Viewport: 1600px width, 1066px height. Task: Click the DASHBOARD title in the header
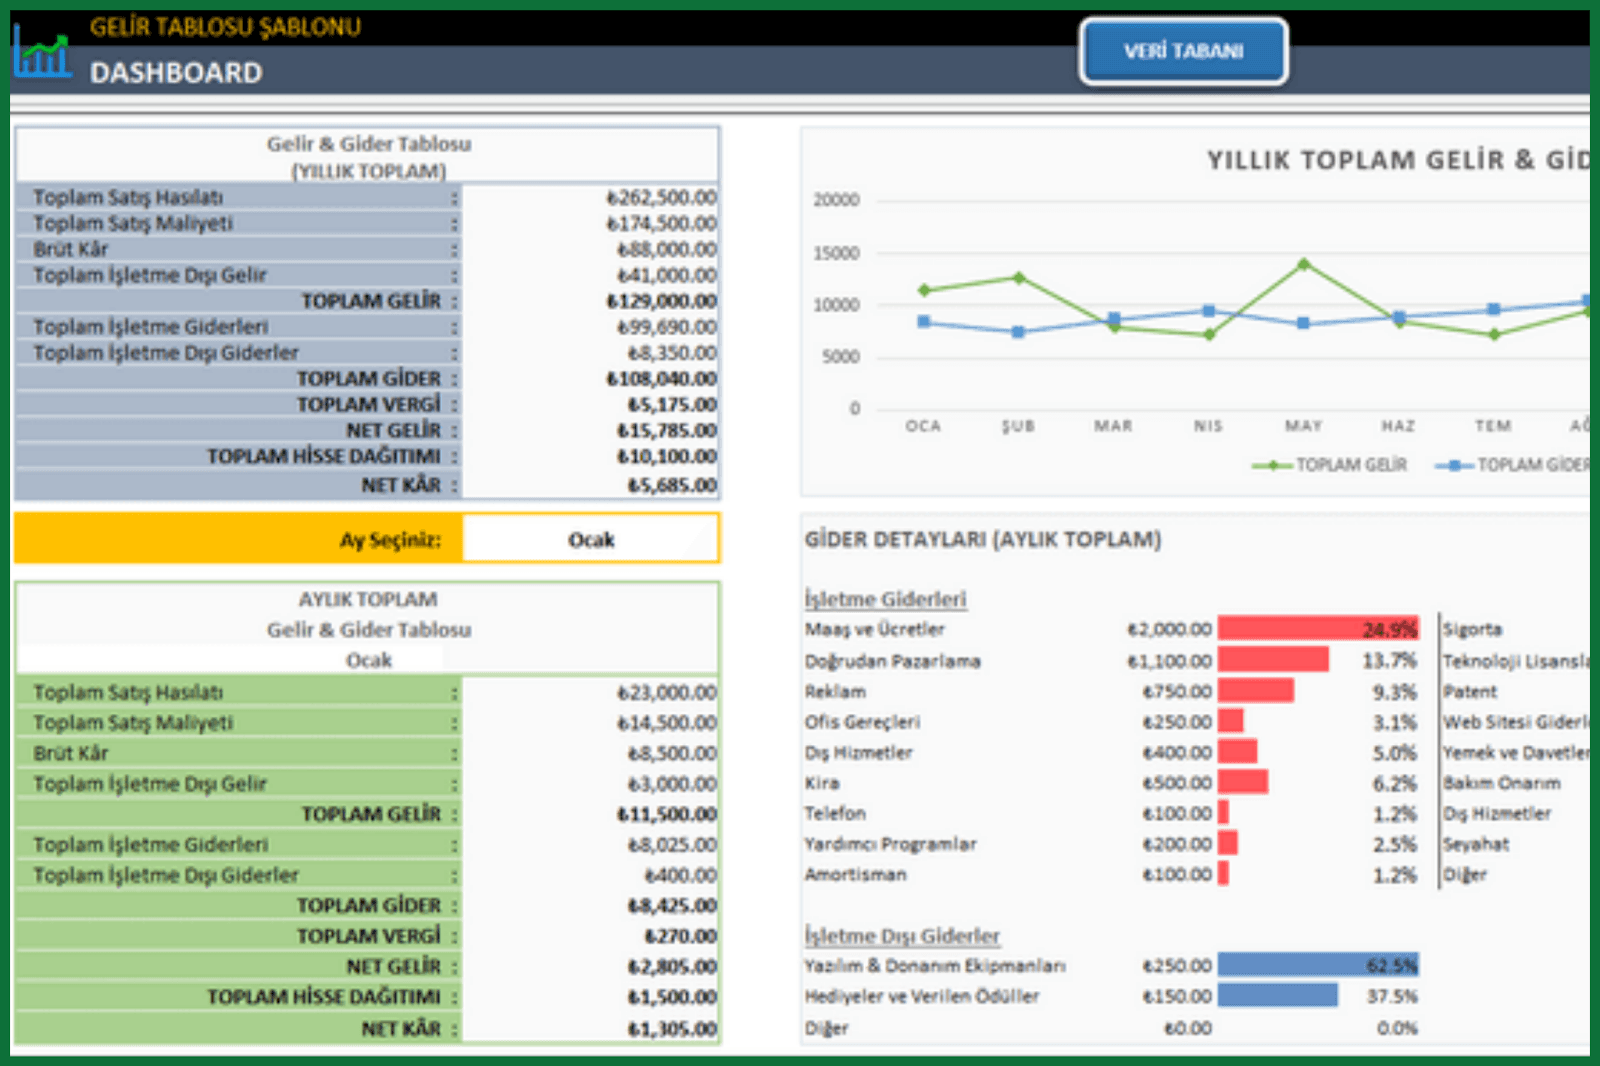coord(176,73)
